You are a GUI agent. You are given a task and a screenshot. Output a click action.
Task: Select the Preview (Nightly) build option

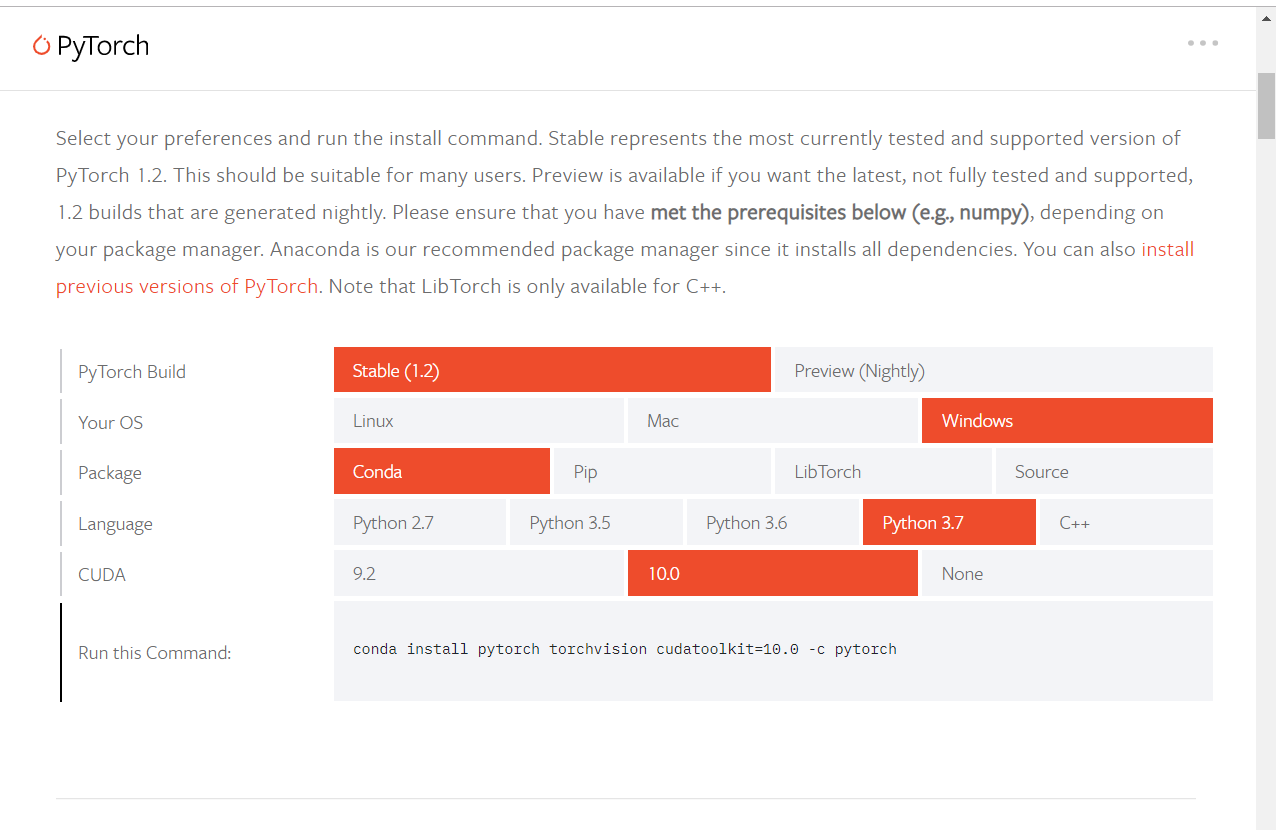click(993, 370)
